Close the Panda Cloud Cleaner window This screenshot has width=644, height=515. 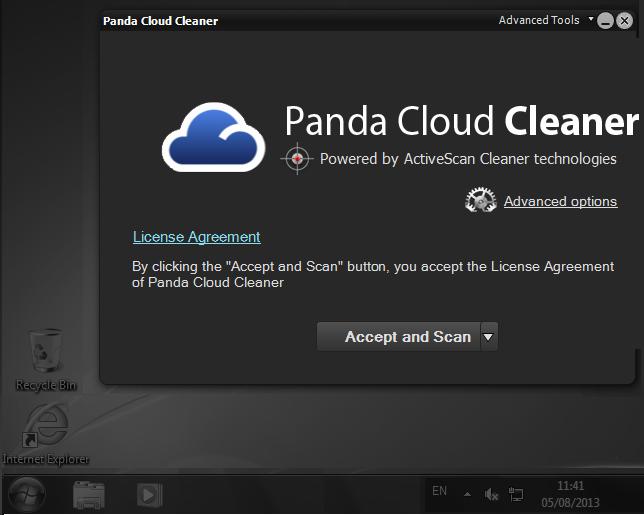pos(624,21)
